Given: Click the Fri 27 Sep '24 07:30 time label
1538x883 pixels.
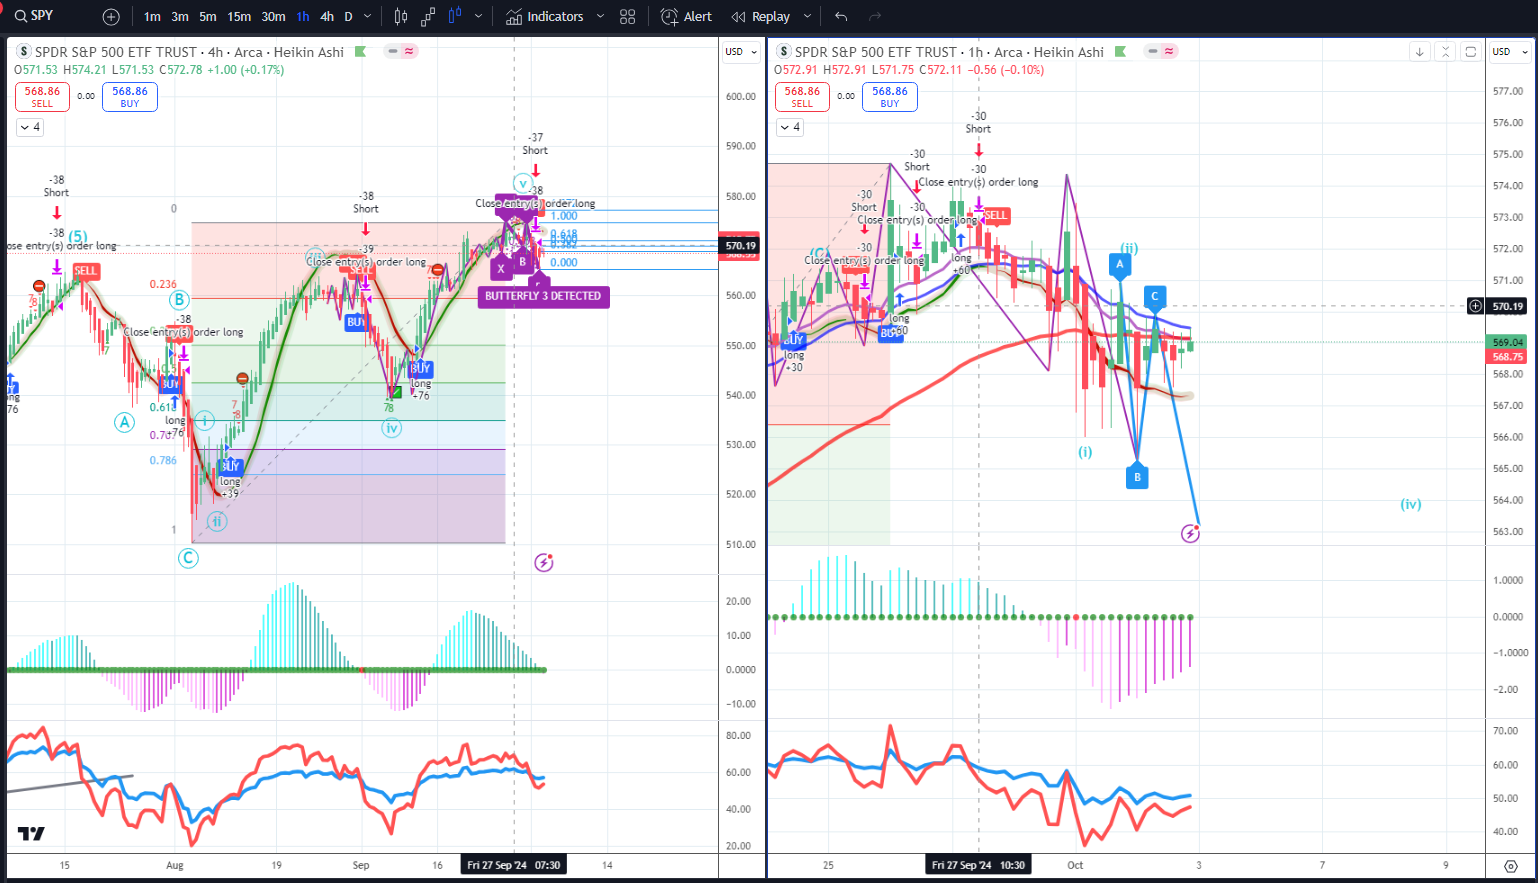Looking at the screenshot, I should (514, 865).
